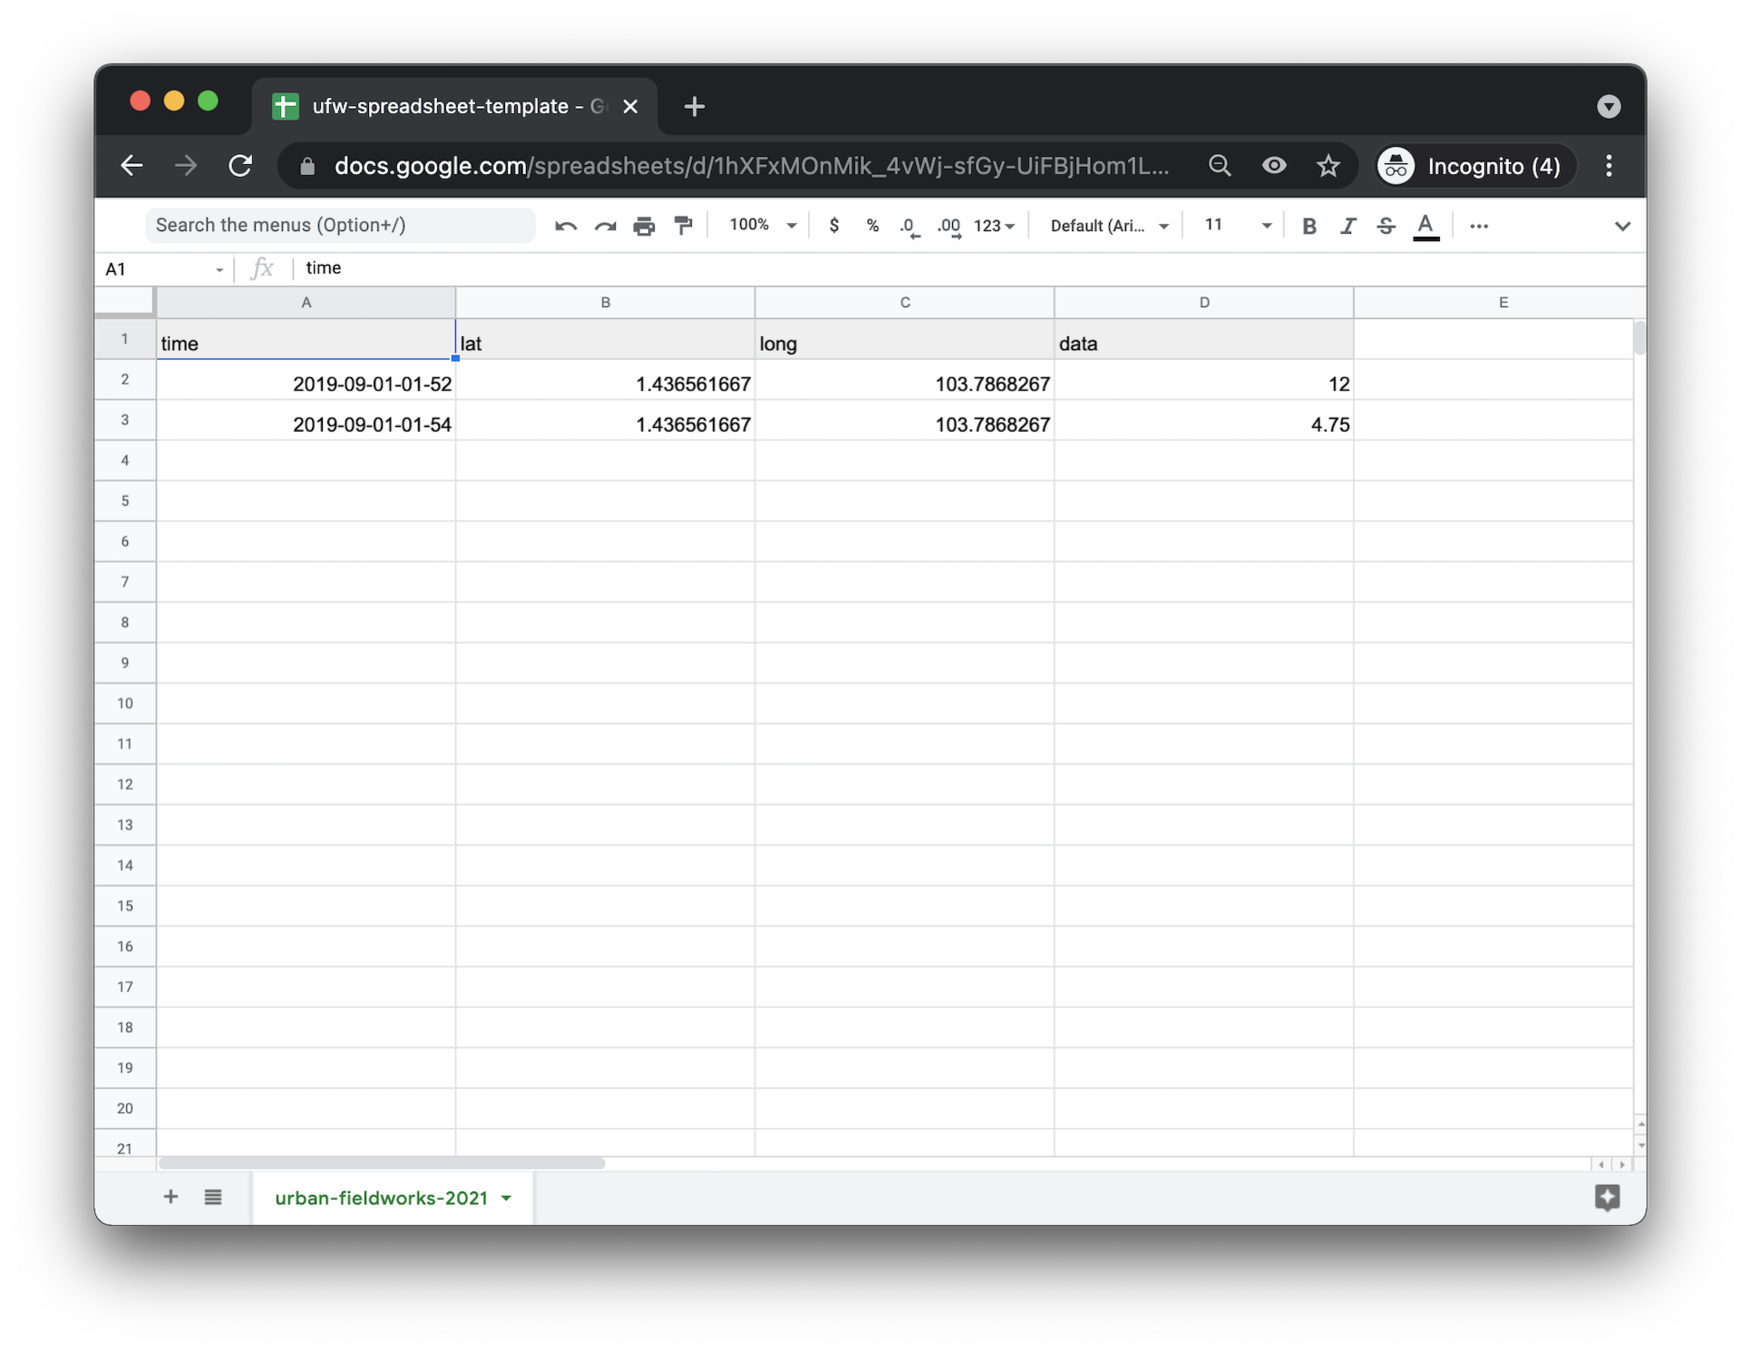Screen dimensions: 1741x1350
Task: Open urban-fieldworks-2021 sheet tab menu arrow
Action: (x=507, y=1198)
